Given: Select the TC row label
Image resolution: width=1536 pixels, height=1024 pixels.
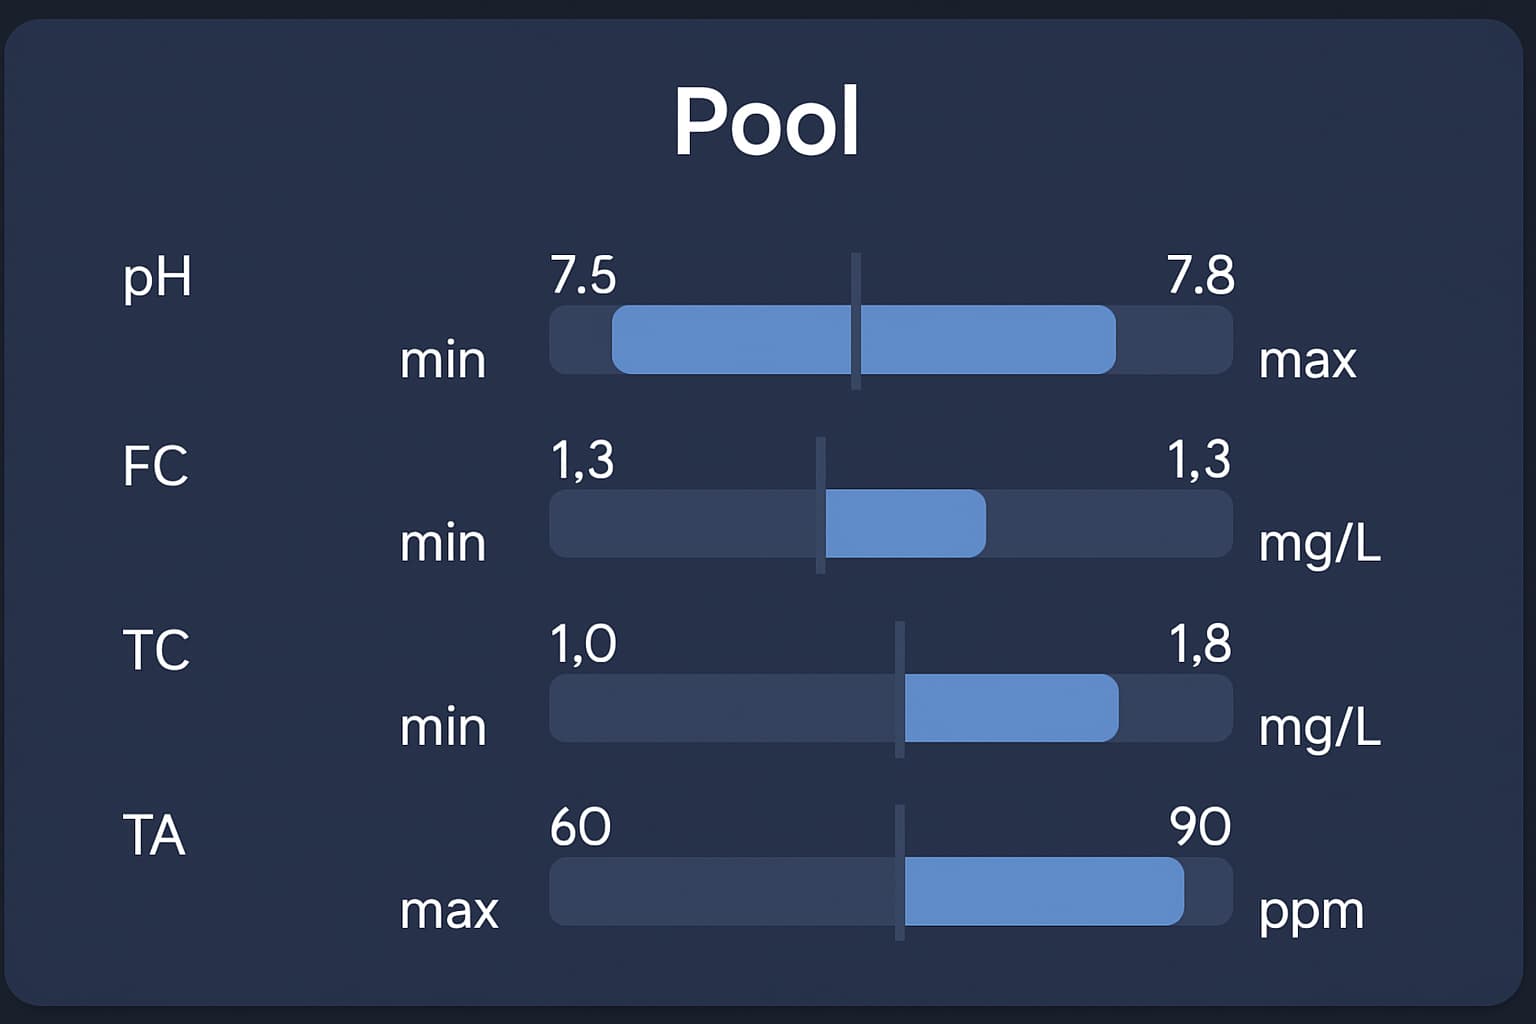Looking at the screenshot, I should click(155, 650).
